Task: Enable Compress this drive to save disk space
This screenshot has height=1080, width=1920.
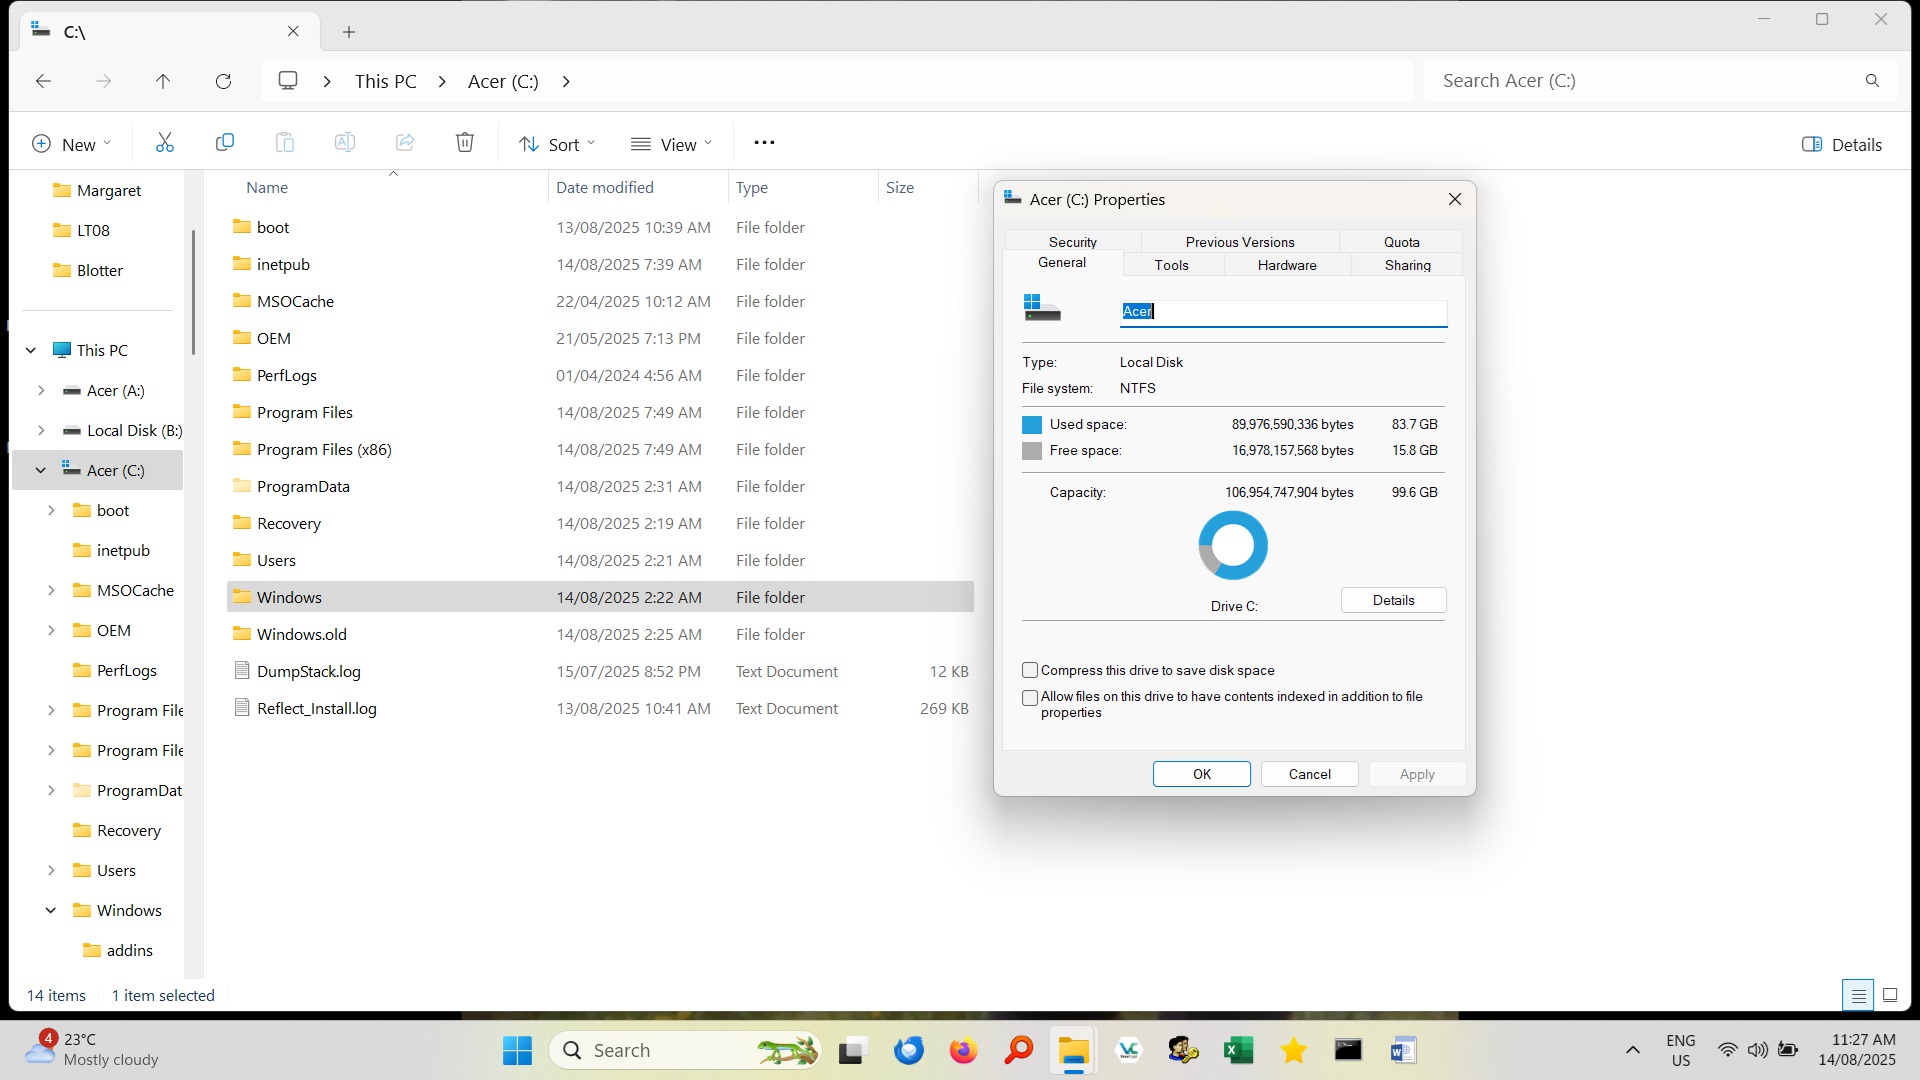Action: (x=1030, y=670)
